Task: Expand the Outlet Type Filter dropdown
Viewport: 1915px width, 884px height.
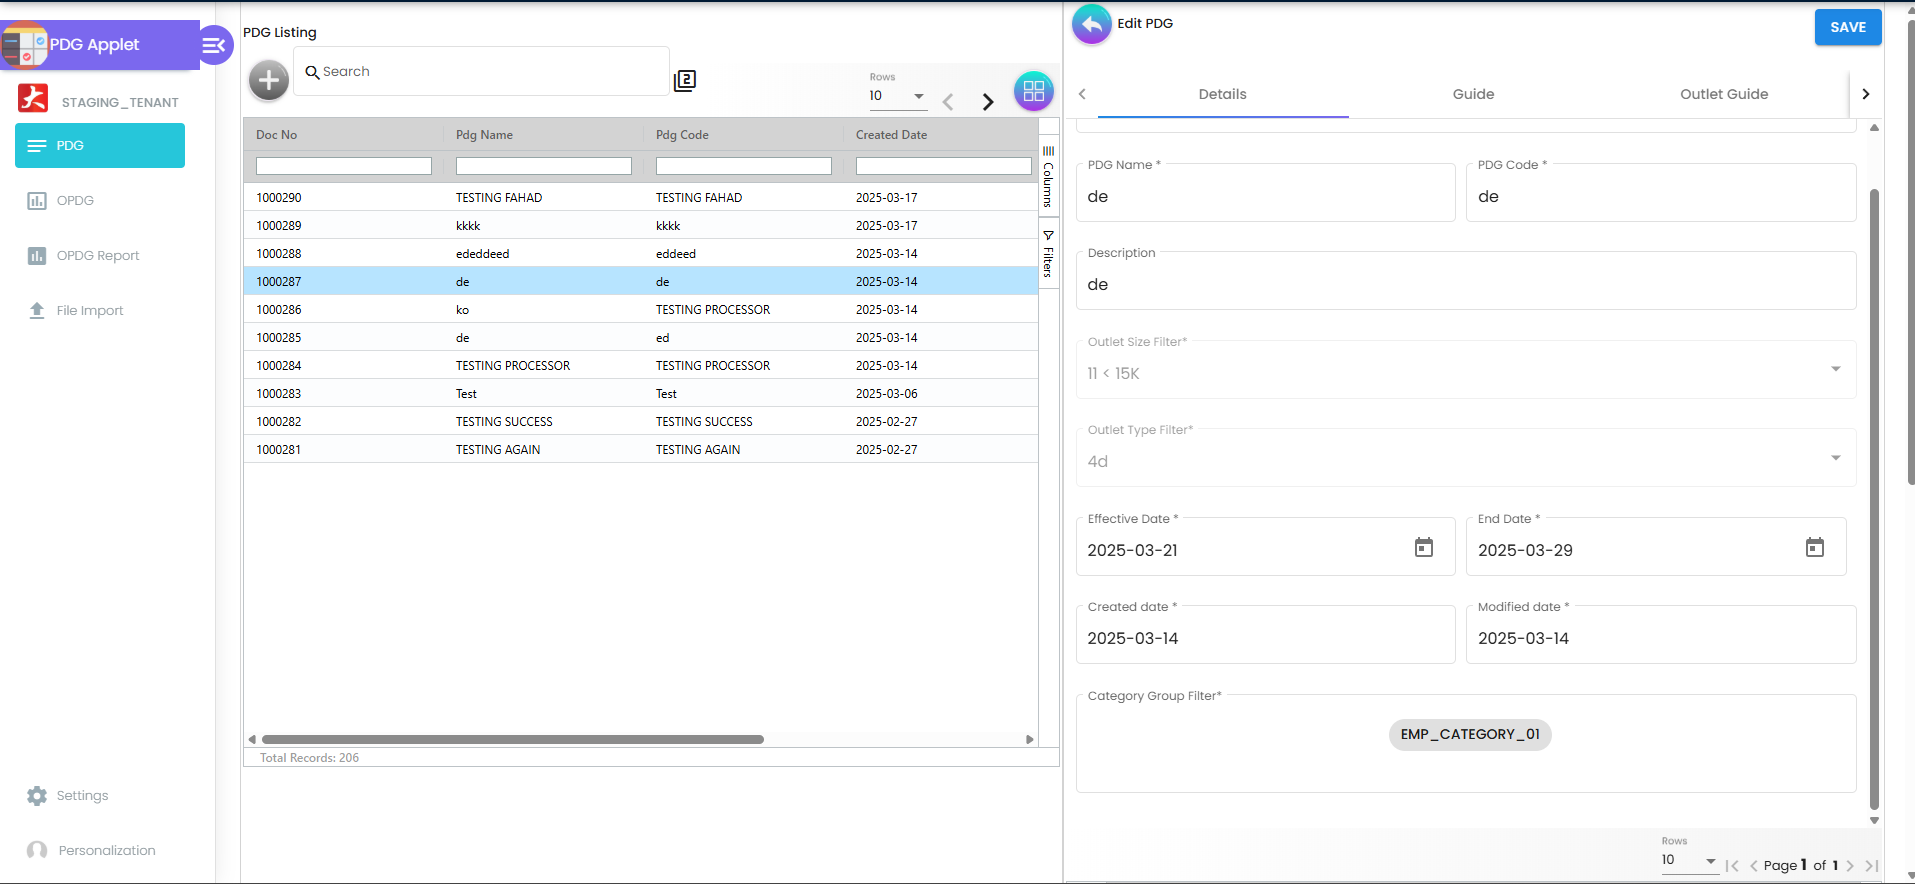Action: pos(1835,458)
